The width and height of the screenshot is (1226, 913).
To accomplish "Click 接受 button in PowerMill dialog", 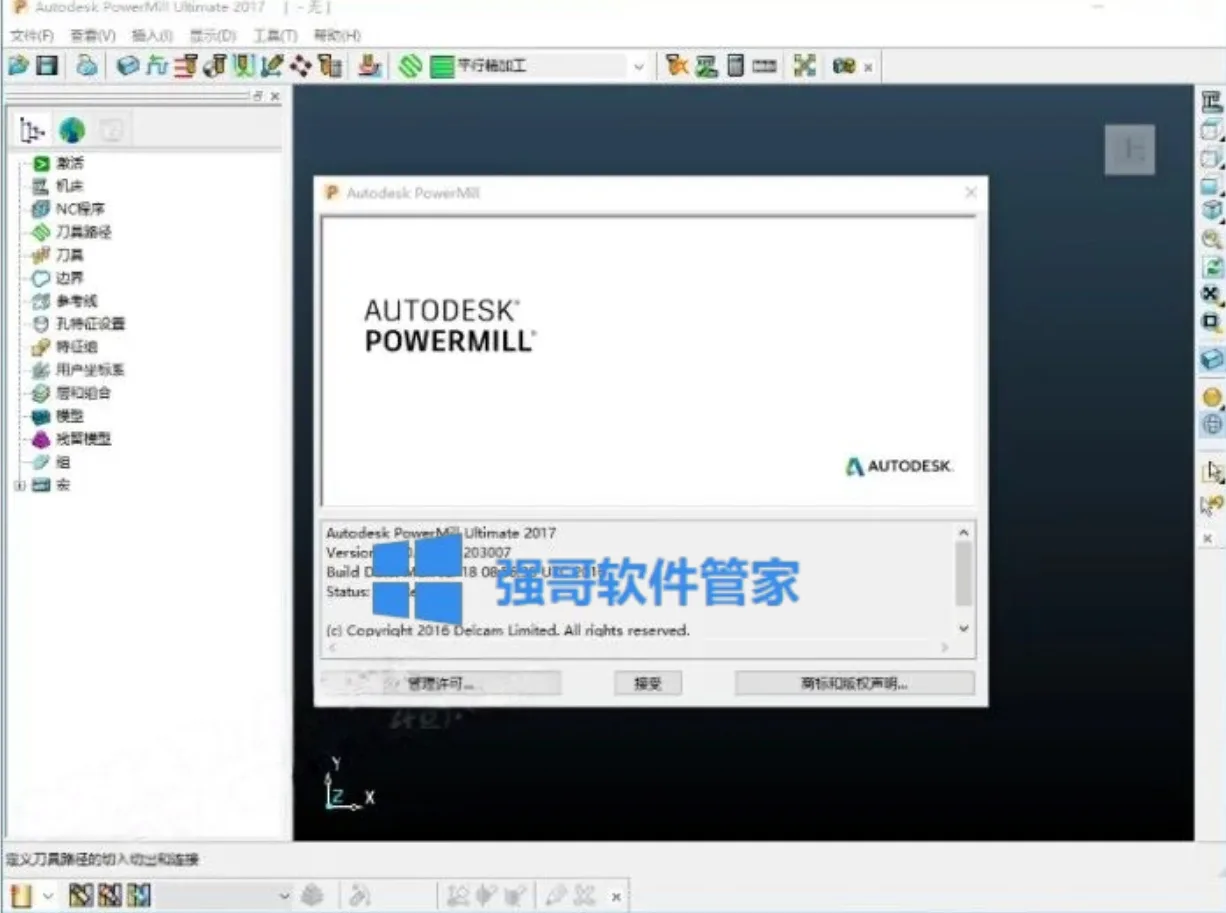I will tap(648, 684).
